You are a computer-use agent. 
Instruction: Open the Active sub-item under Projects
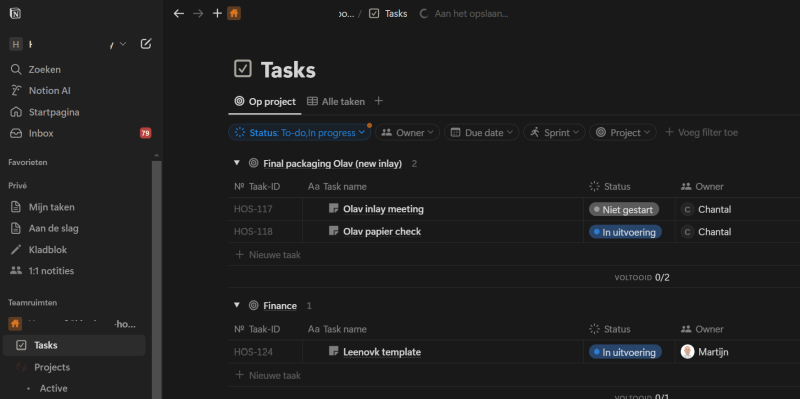click(x=54, y=389)
